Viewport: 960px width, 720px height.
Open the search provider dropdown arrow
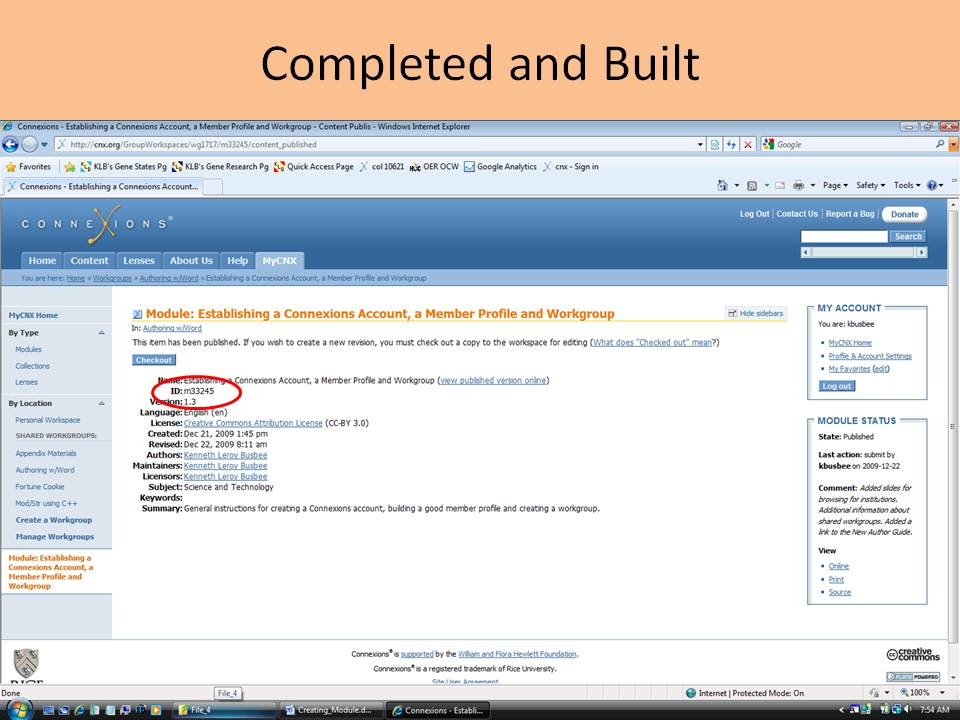click(953, 144)
